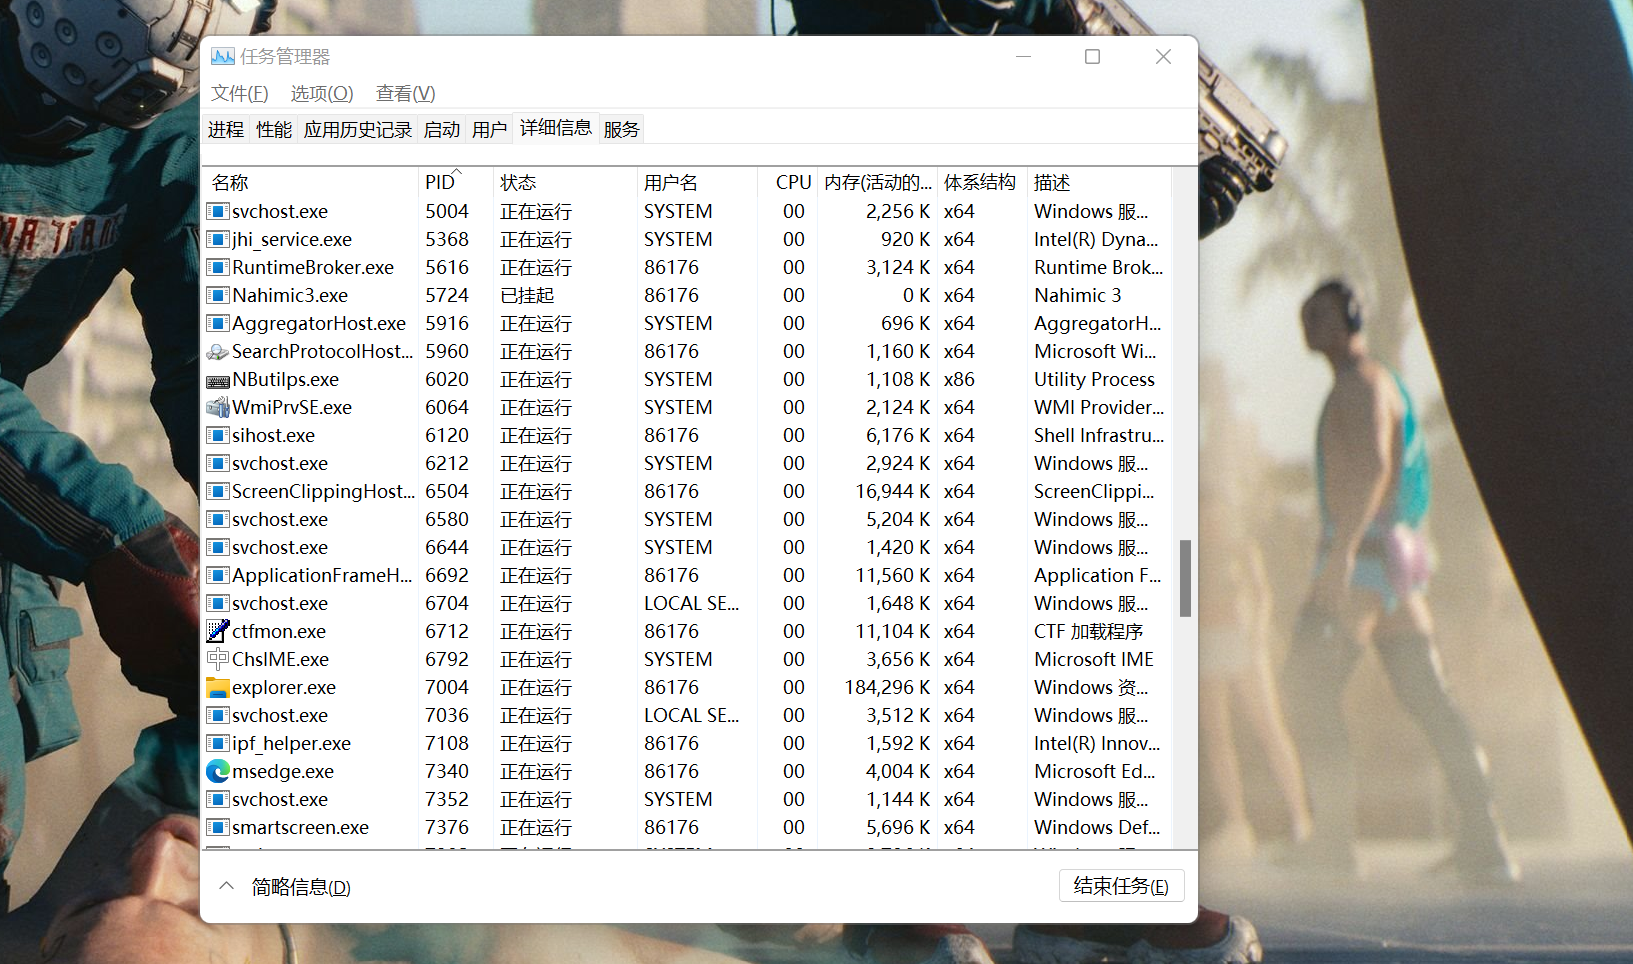Click the Task Manager title bar icon
This screenshot has width=1633, height=964.
pos(222,57)
